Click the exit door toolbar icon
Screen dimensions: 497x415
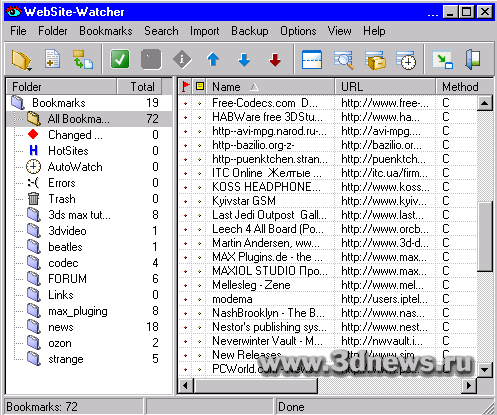pos(473,60)
